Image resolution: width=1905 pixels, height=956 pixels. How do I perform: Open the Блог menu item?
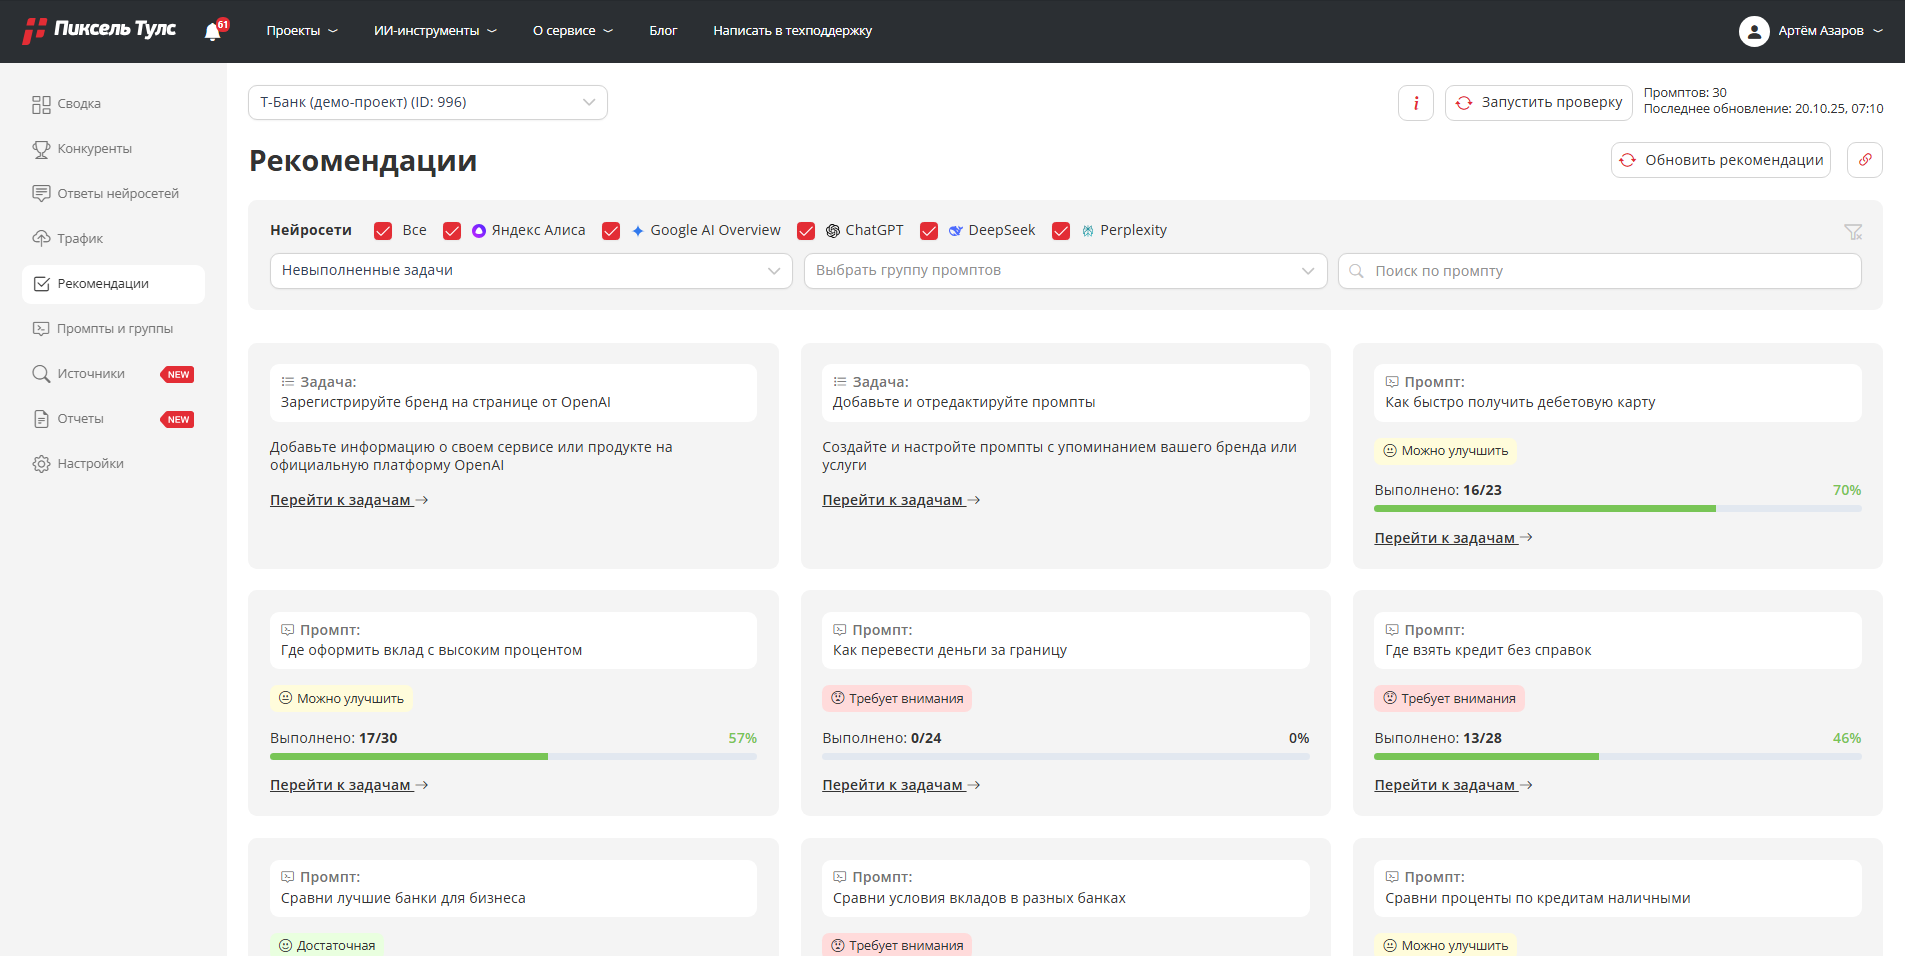pyautogui.click(x=663, y=31)
